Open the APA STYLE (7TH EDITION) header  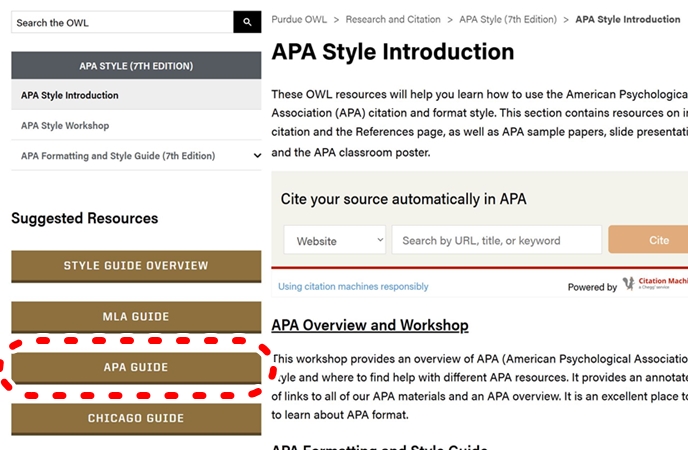click(x=136, y=65)
